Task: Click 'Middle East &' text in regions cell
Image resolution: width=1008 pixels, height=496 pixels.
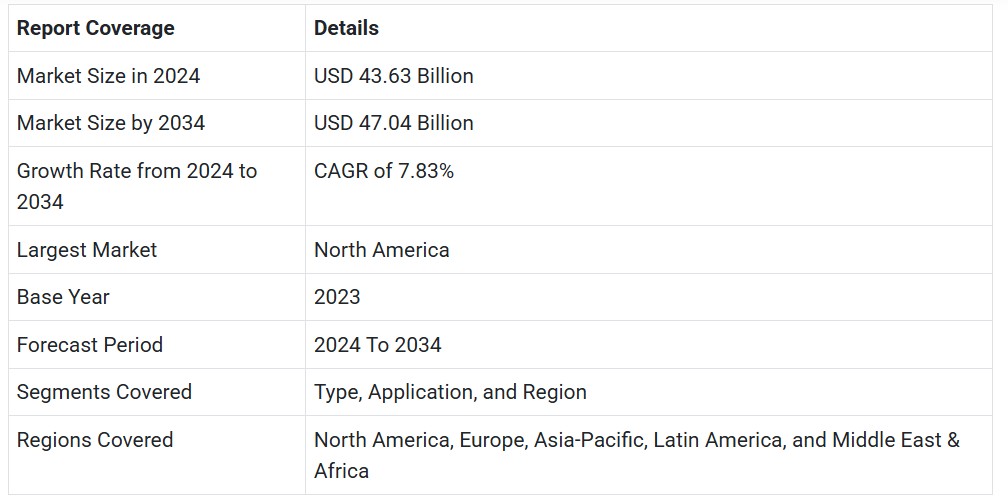Action: click(896, 440)
